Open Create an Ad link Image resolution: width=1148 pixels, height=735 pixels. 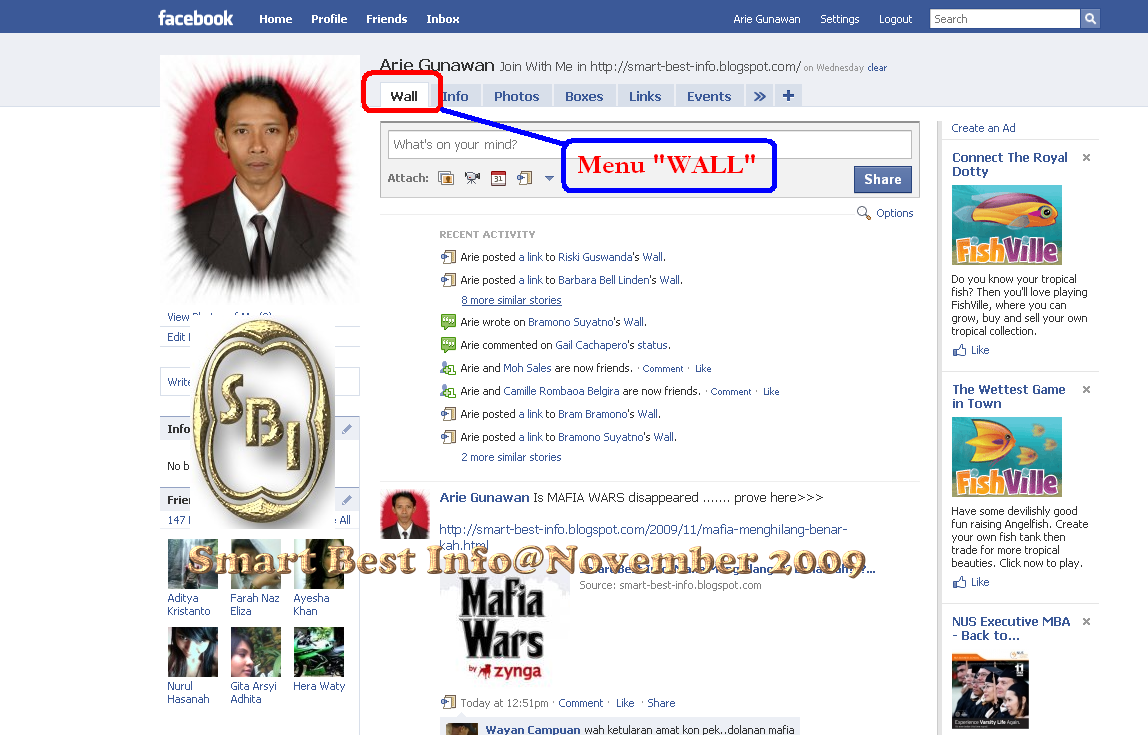[983, 128]
